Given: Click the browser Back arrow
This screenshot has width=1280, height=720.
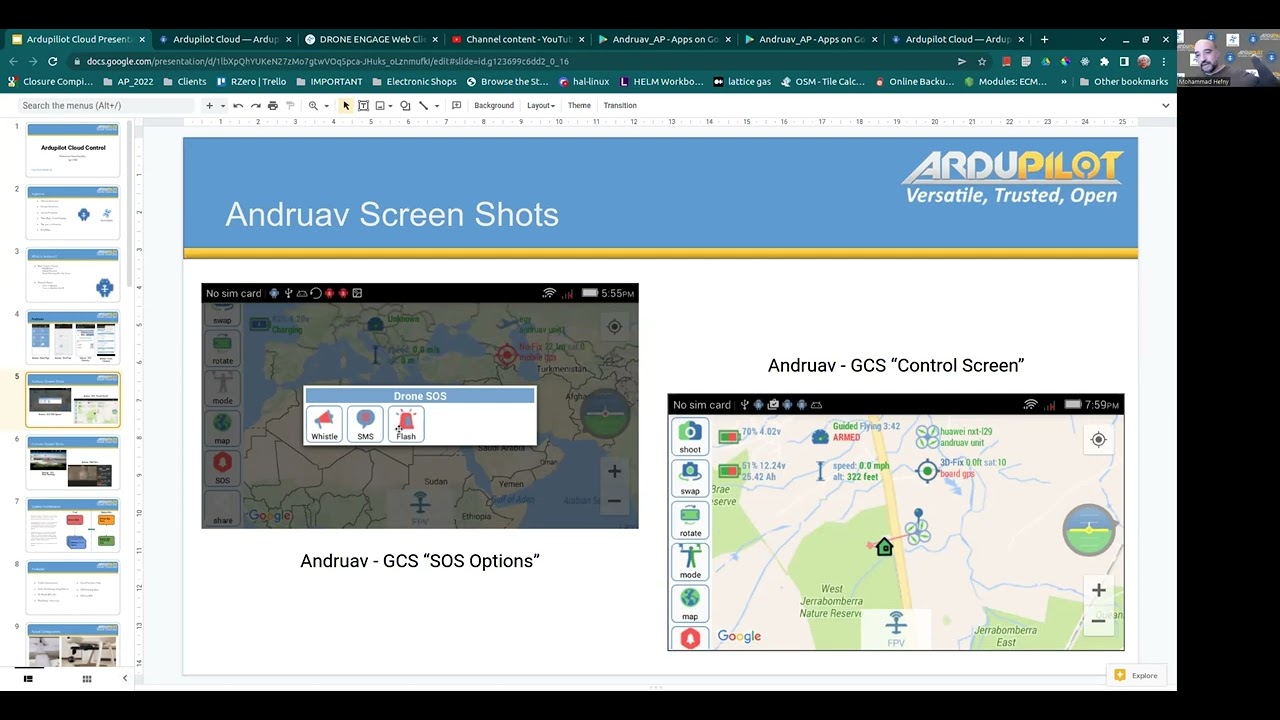Looking at the screenshot, I should click(x=13, y=61).
